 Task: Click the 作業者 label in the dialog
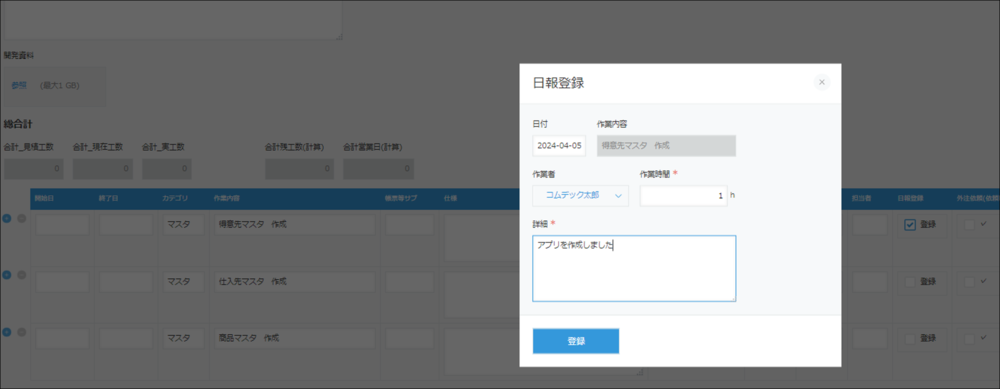(543, 173)
